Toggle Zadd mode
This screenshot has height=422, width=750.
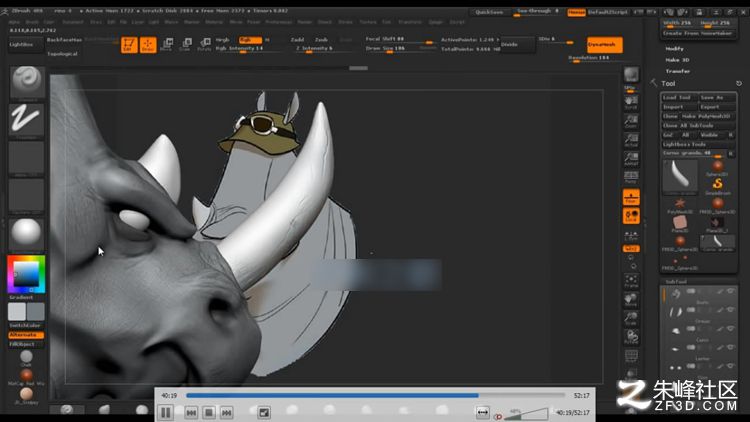298,40
